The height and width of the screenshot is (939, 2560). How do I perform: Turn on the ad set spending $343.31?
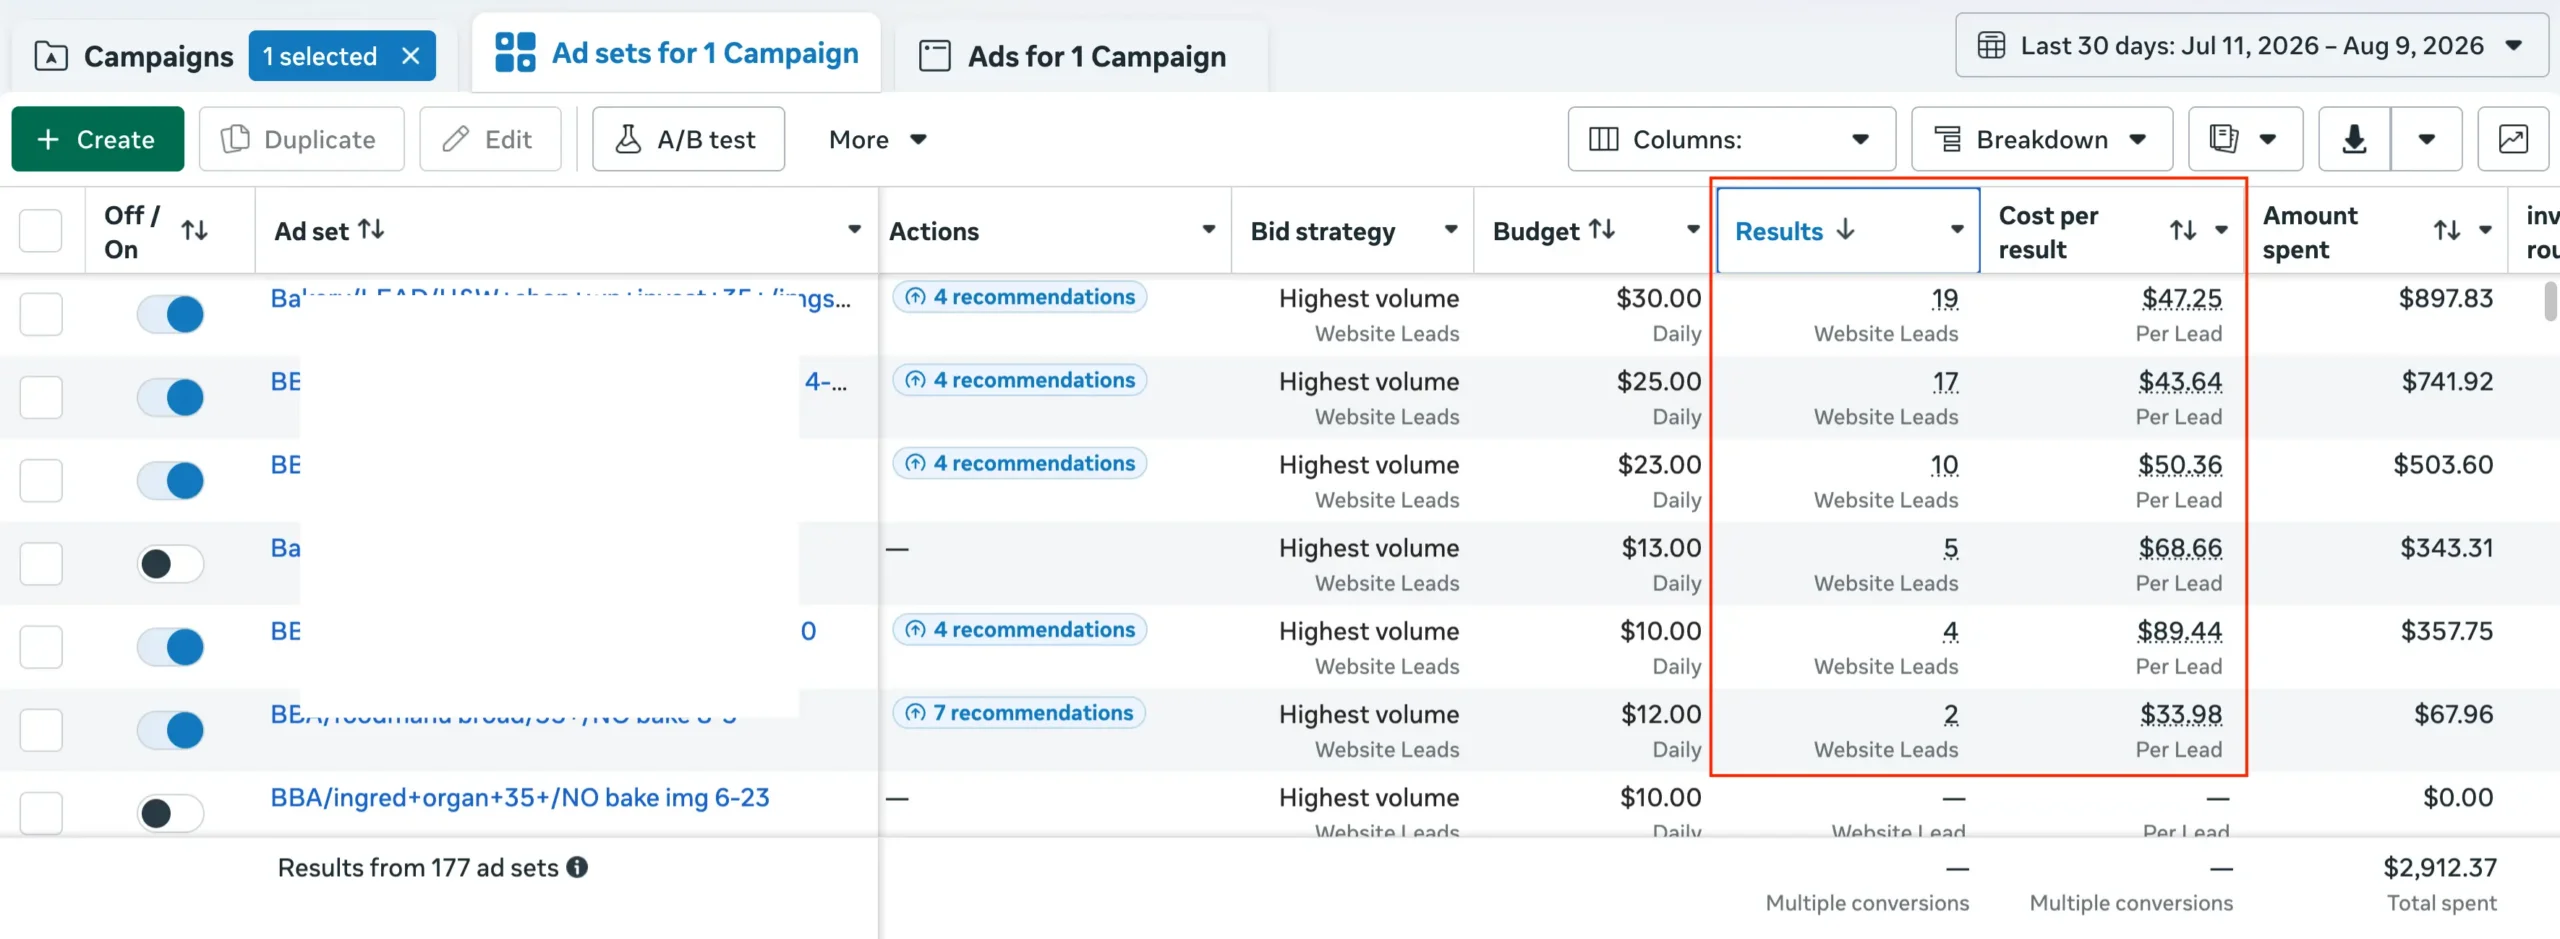(x=171, y=563)
